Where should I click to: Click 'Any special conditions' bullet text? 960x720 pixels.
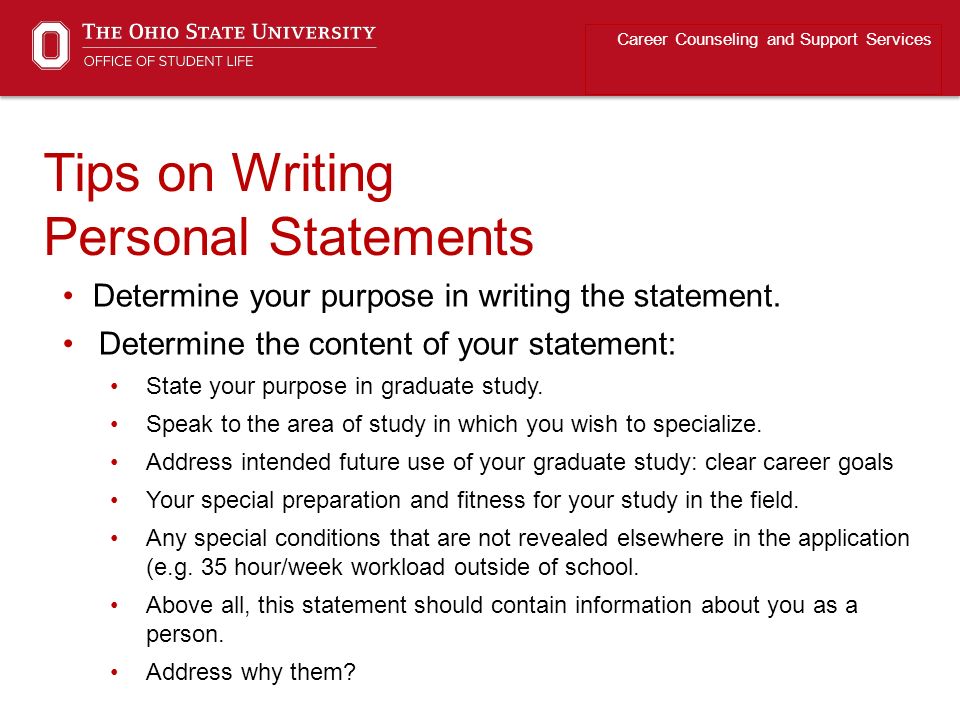click(x=528, y=538)
